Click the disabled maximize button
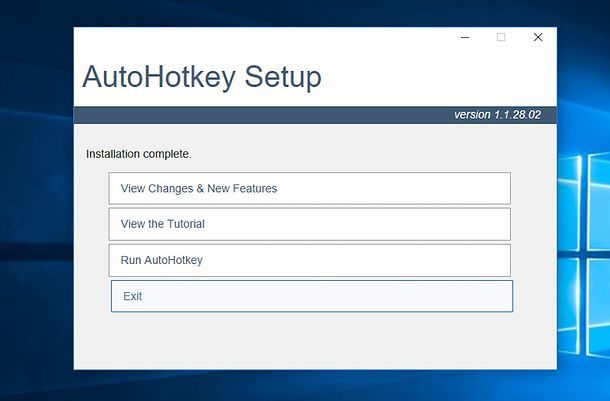This screenshot has width=610, height=401. pyautogui.click(x=501, y=37)
